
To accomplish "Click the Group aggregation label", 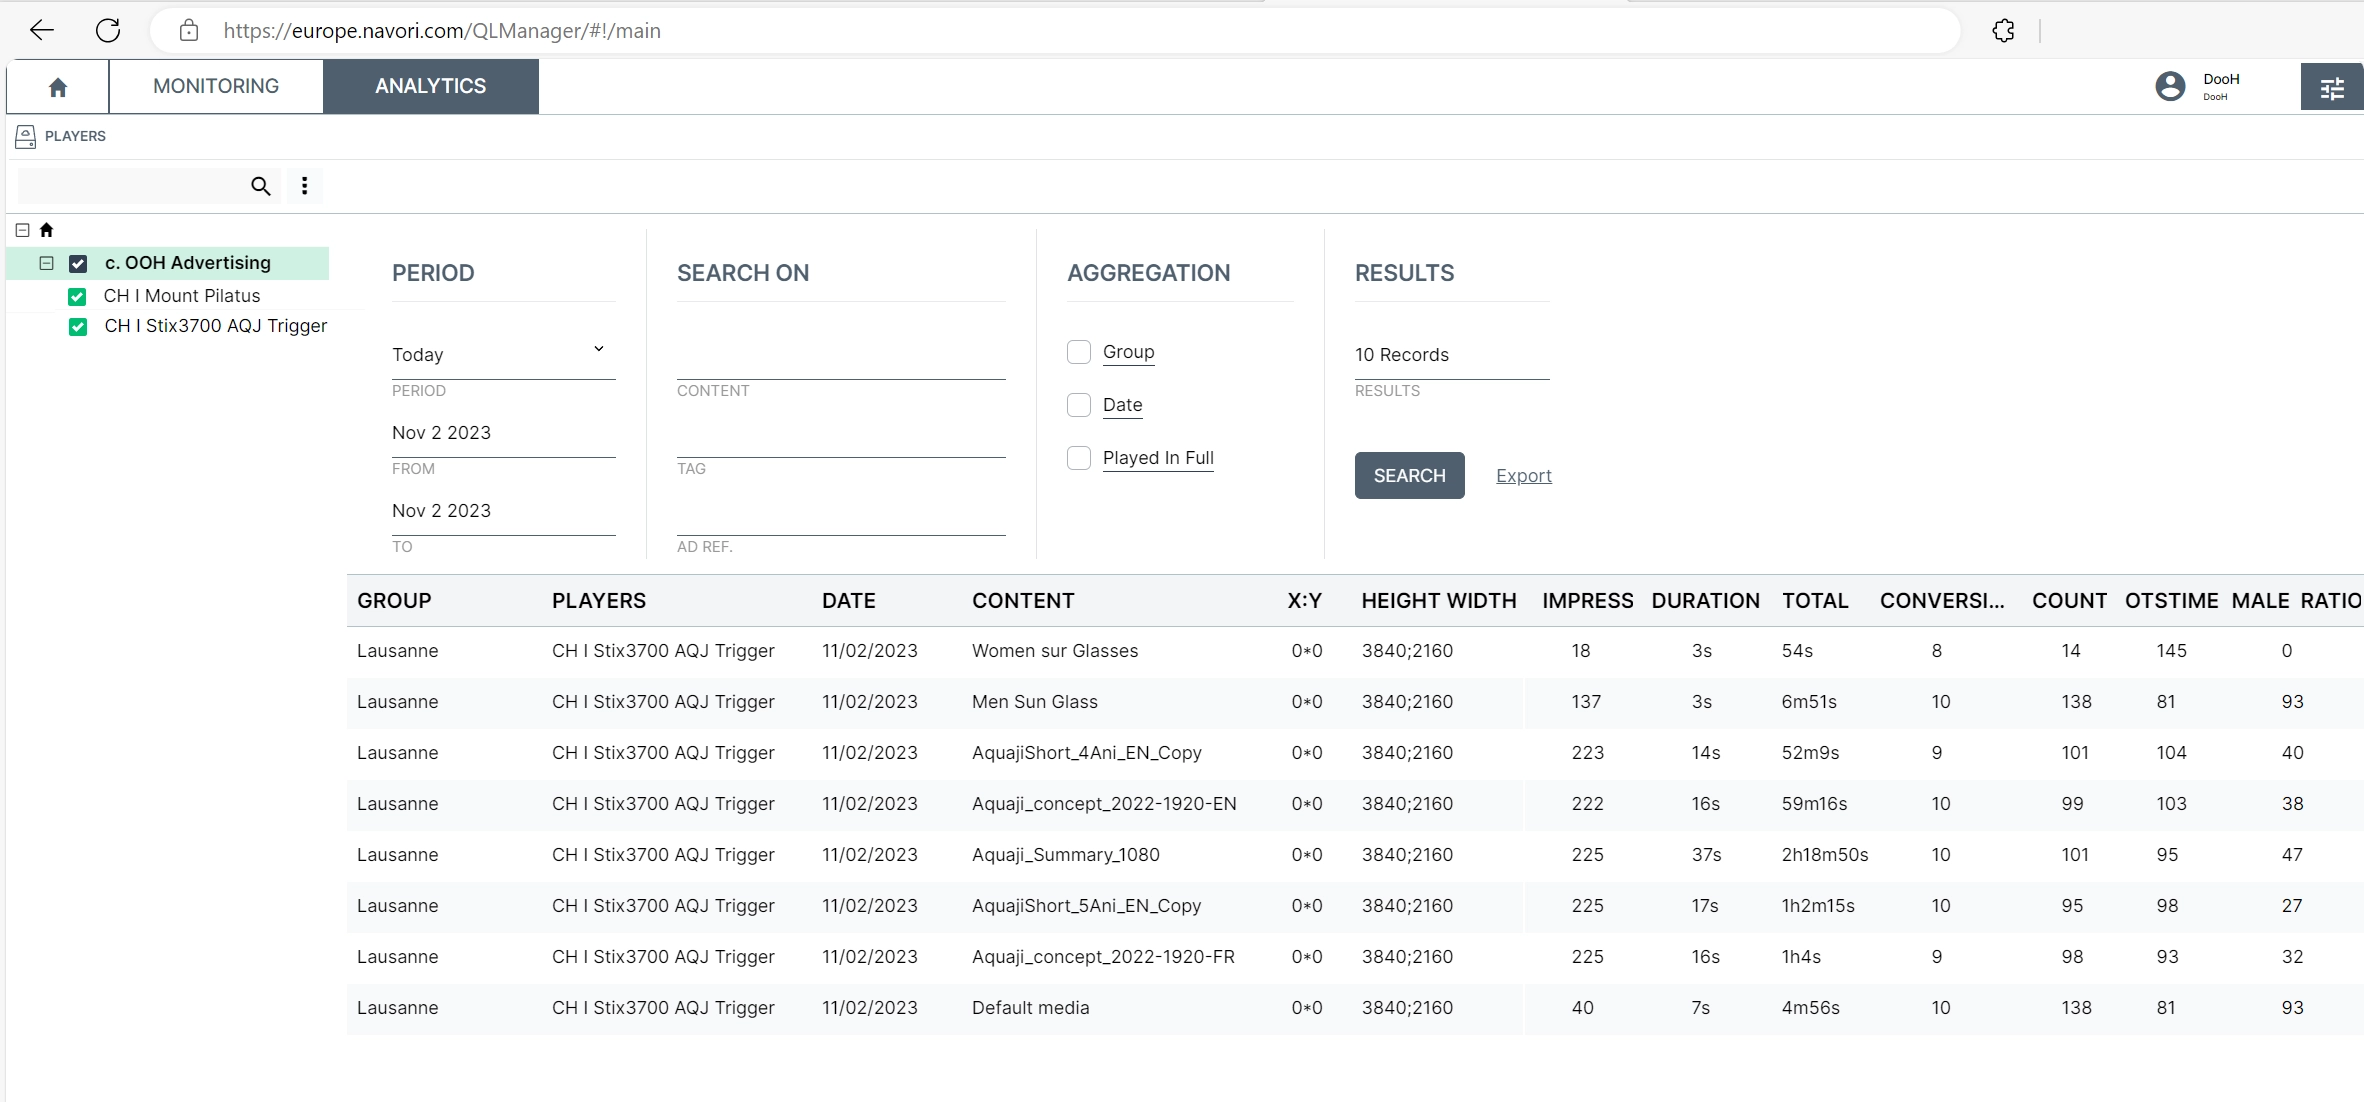I will (x=1128, y=352).
